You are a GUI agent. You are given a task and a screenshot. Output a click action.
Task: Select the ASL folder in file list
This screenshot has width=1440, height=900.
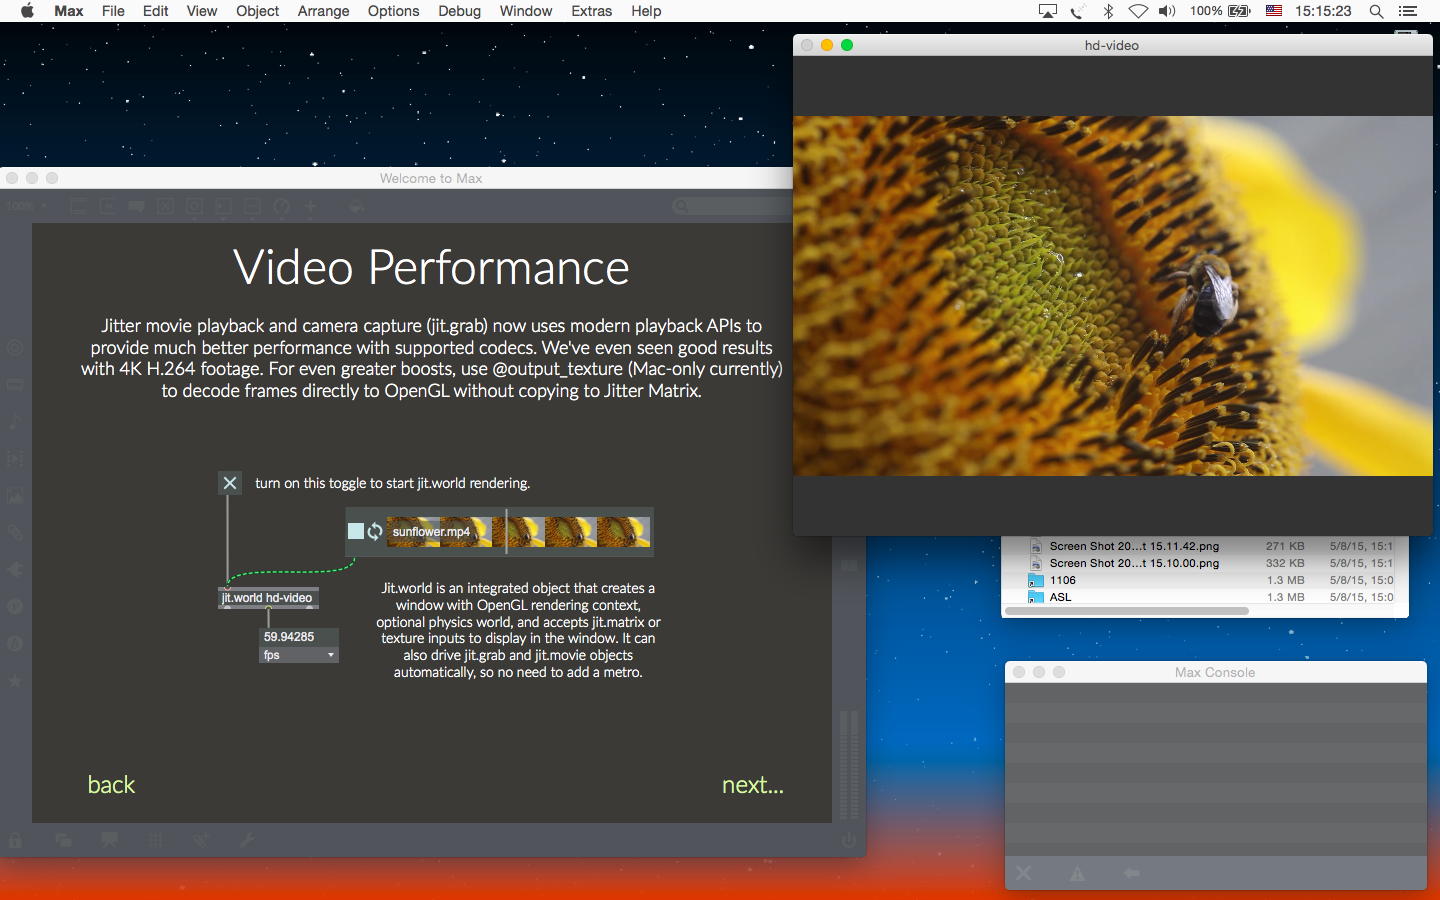[1060, 597]
